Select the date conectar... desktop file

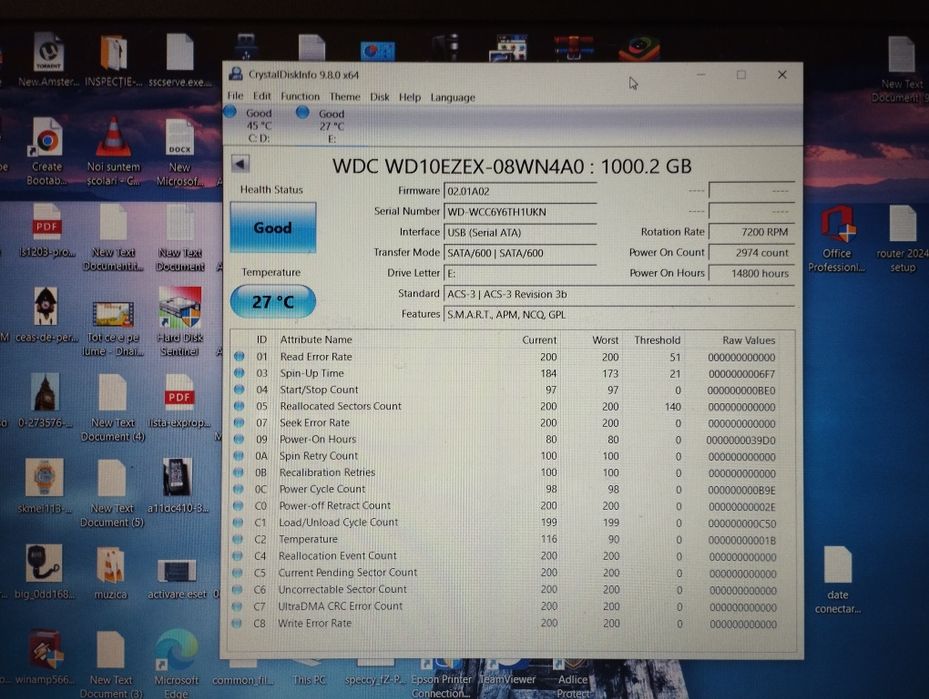[x=837, y=580]
